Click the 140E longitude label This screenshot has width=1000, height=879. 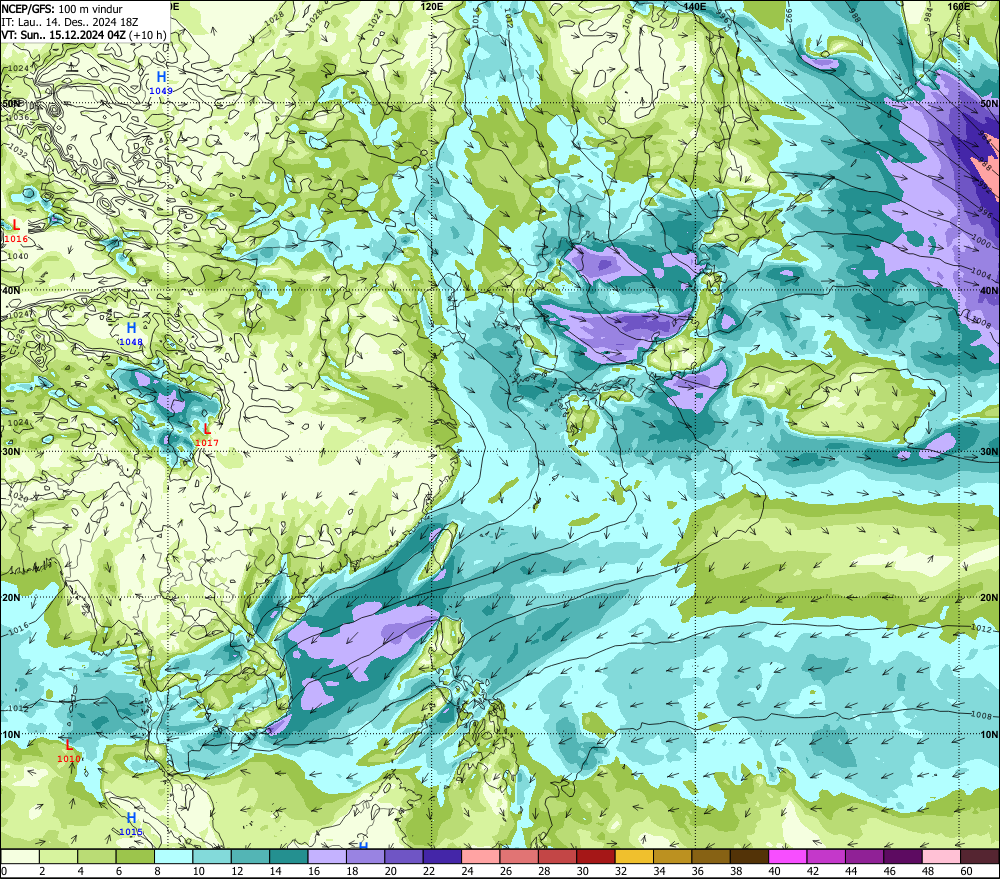pos(695,6)
